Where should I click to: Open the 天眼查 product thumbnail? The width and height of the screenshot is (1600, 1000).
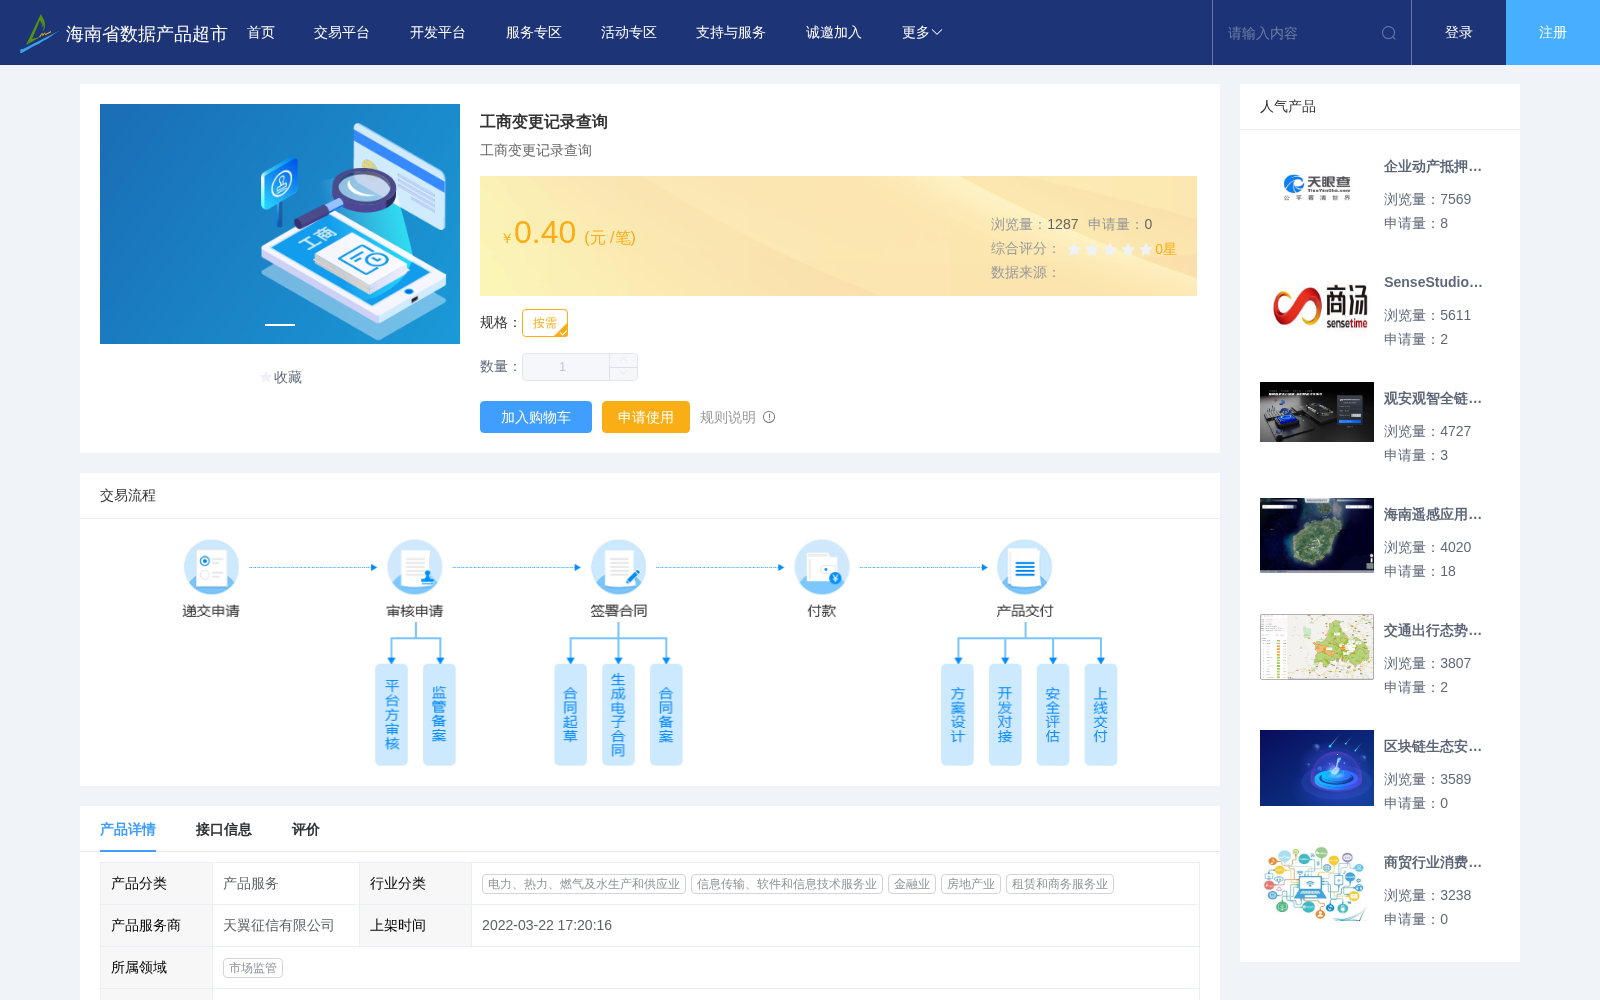(x=1317, y=188)
